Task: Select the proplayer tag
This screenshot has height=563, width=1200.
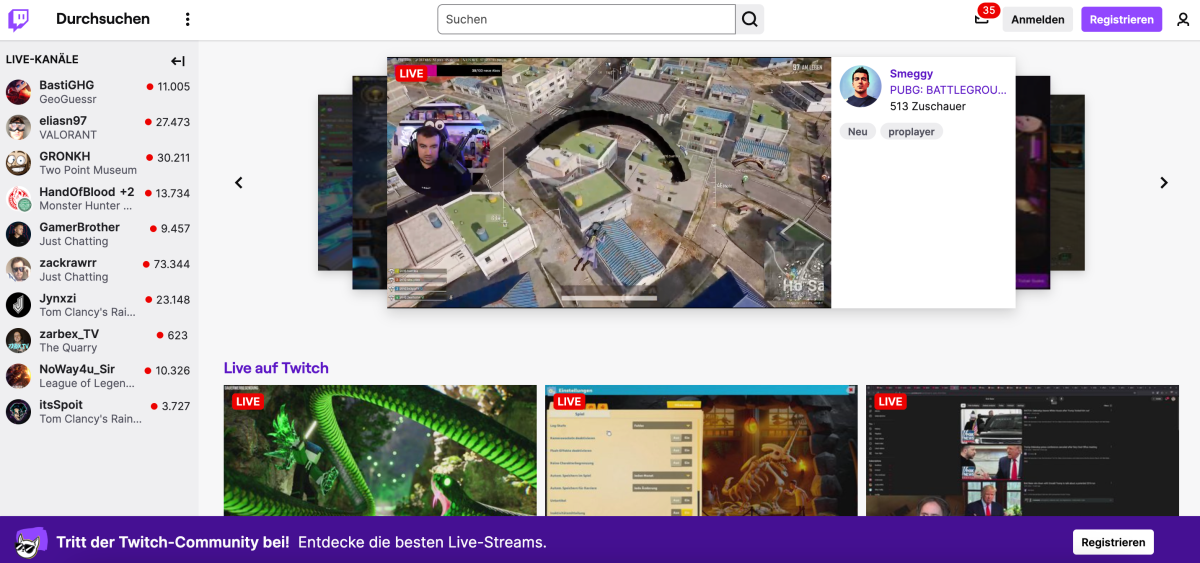Action: click(x=912, y=131)
